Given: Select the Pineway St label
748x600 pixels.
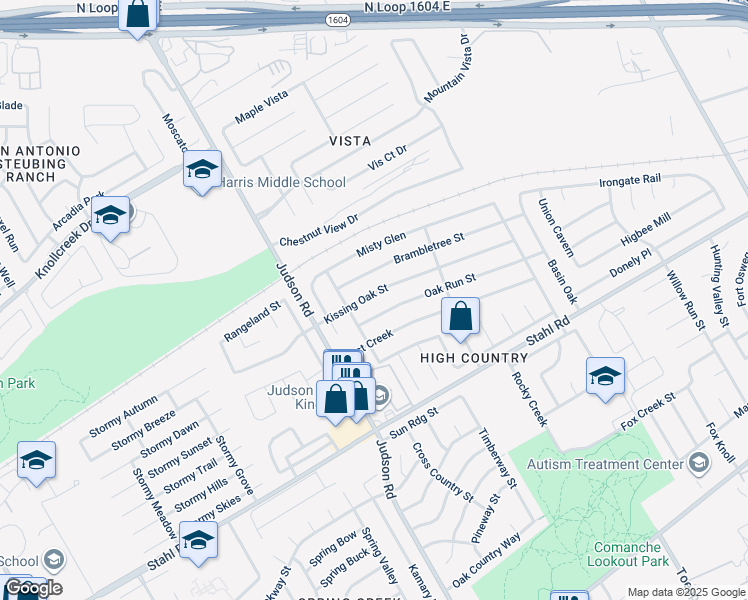Looking at the screenshot, I should [486, 518].
